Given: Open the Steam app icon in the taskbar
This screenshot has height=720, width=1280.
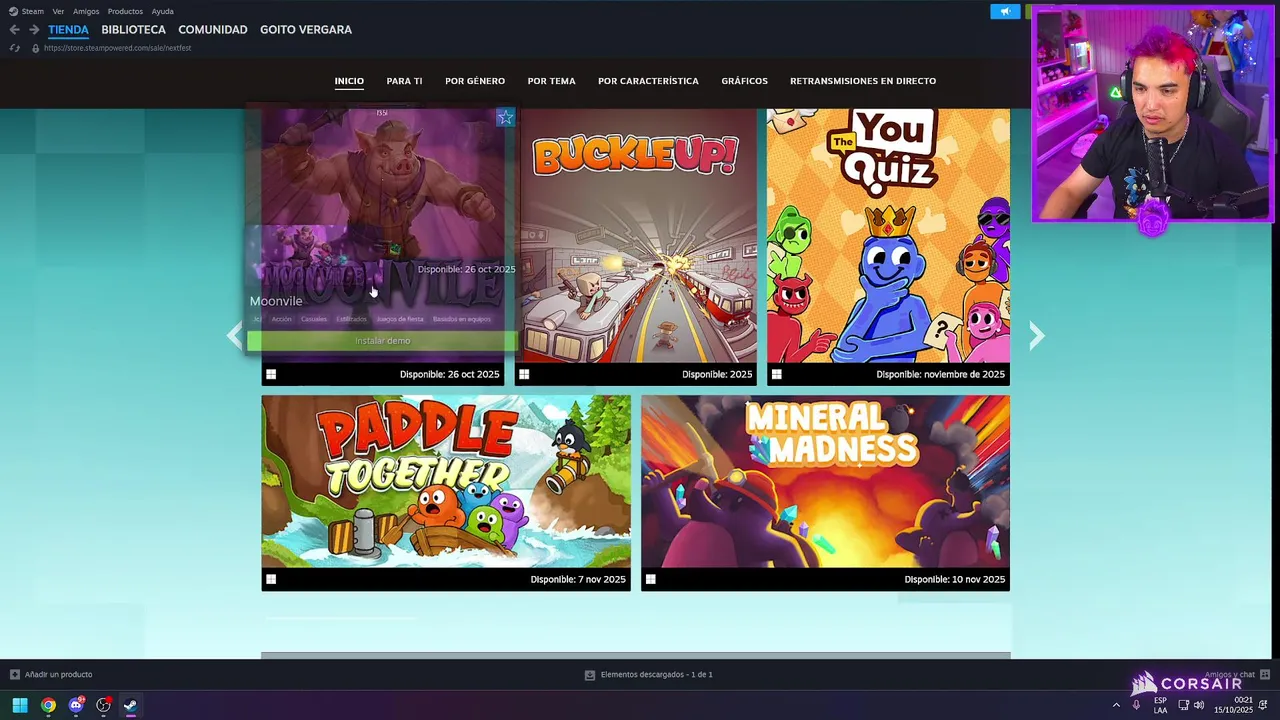Looking at the screenshot, I should [130, 705].
